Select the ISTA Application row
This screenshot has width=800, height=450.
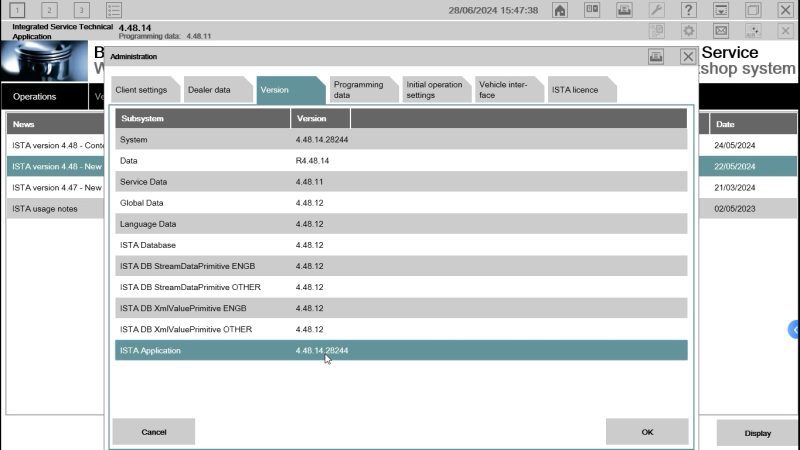pyautogui.click(x=401, y=351)
